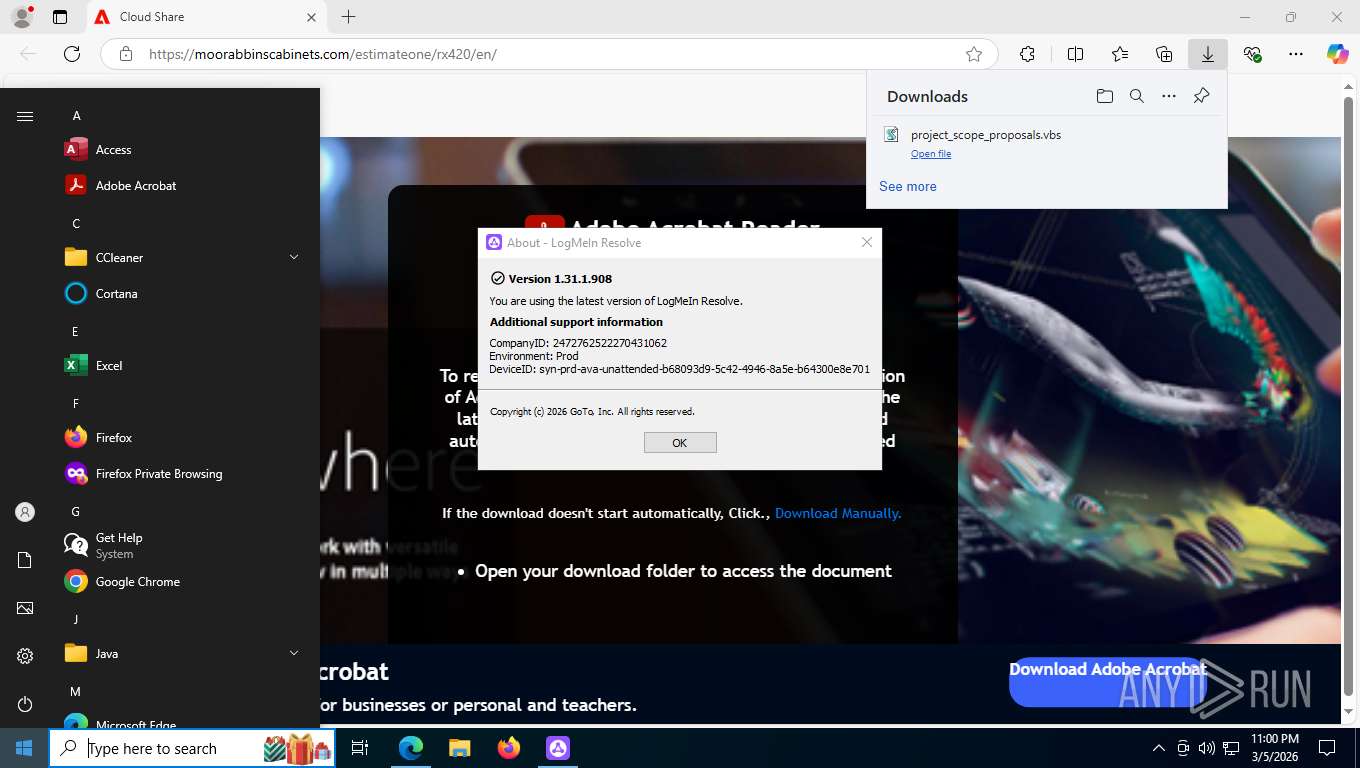
Task: Open a new browser tab
Action: pos(348,17)
